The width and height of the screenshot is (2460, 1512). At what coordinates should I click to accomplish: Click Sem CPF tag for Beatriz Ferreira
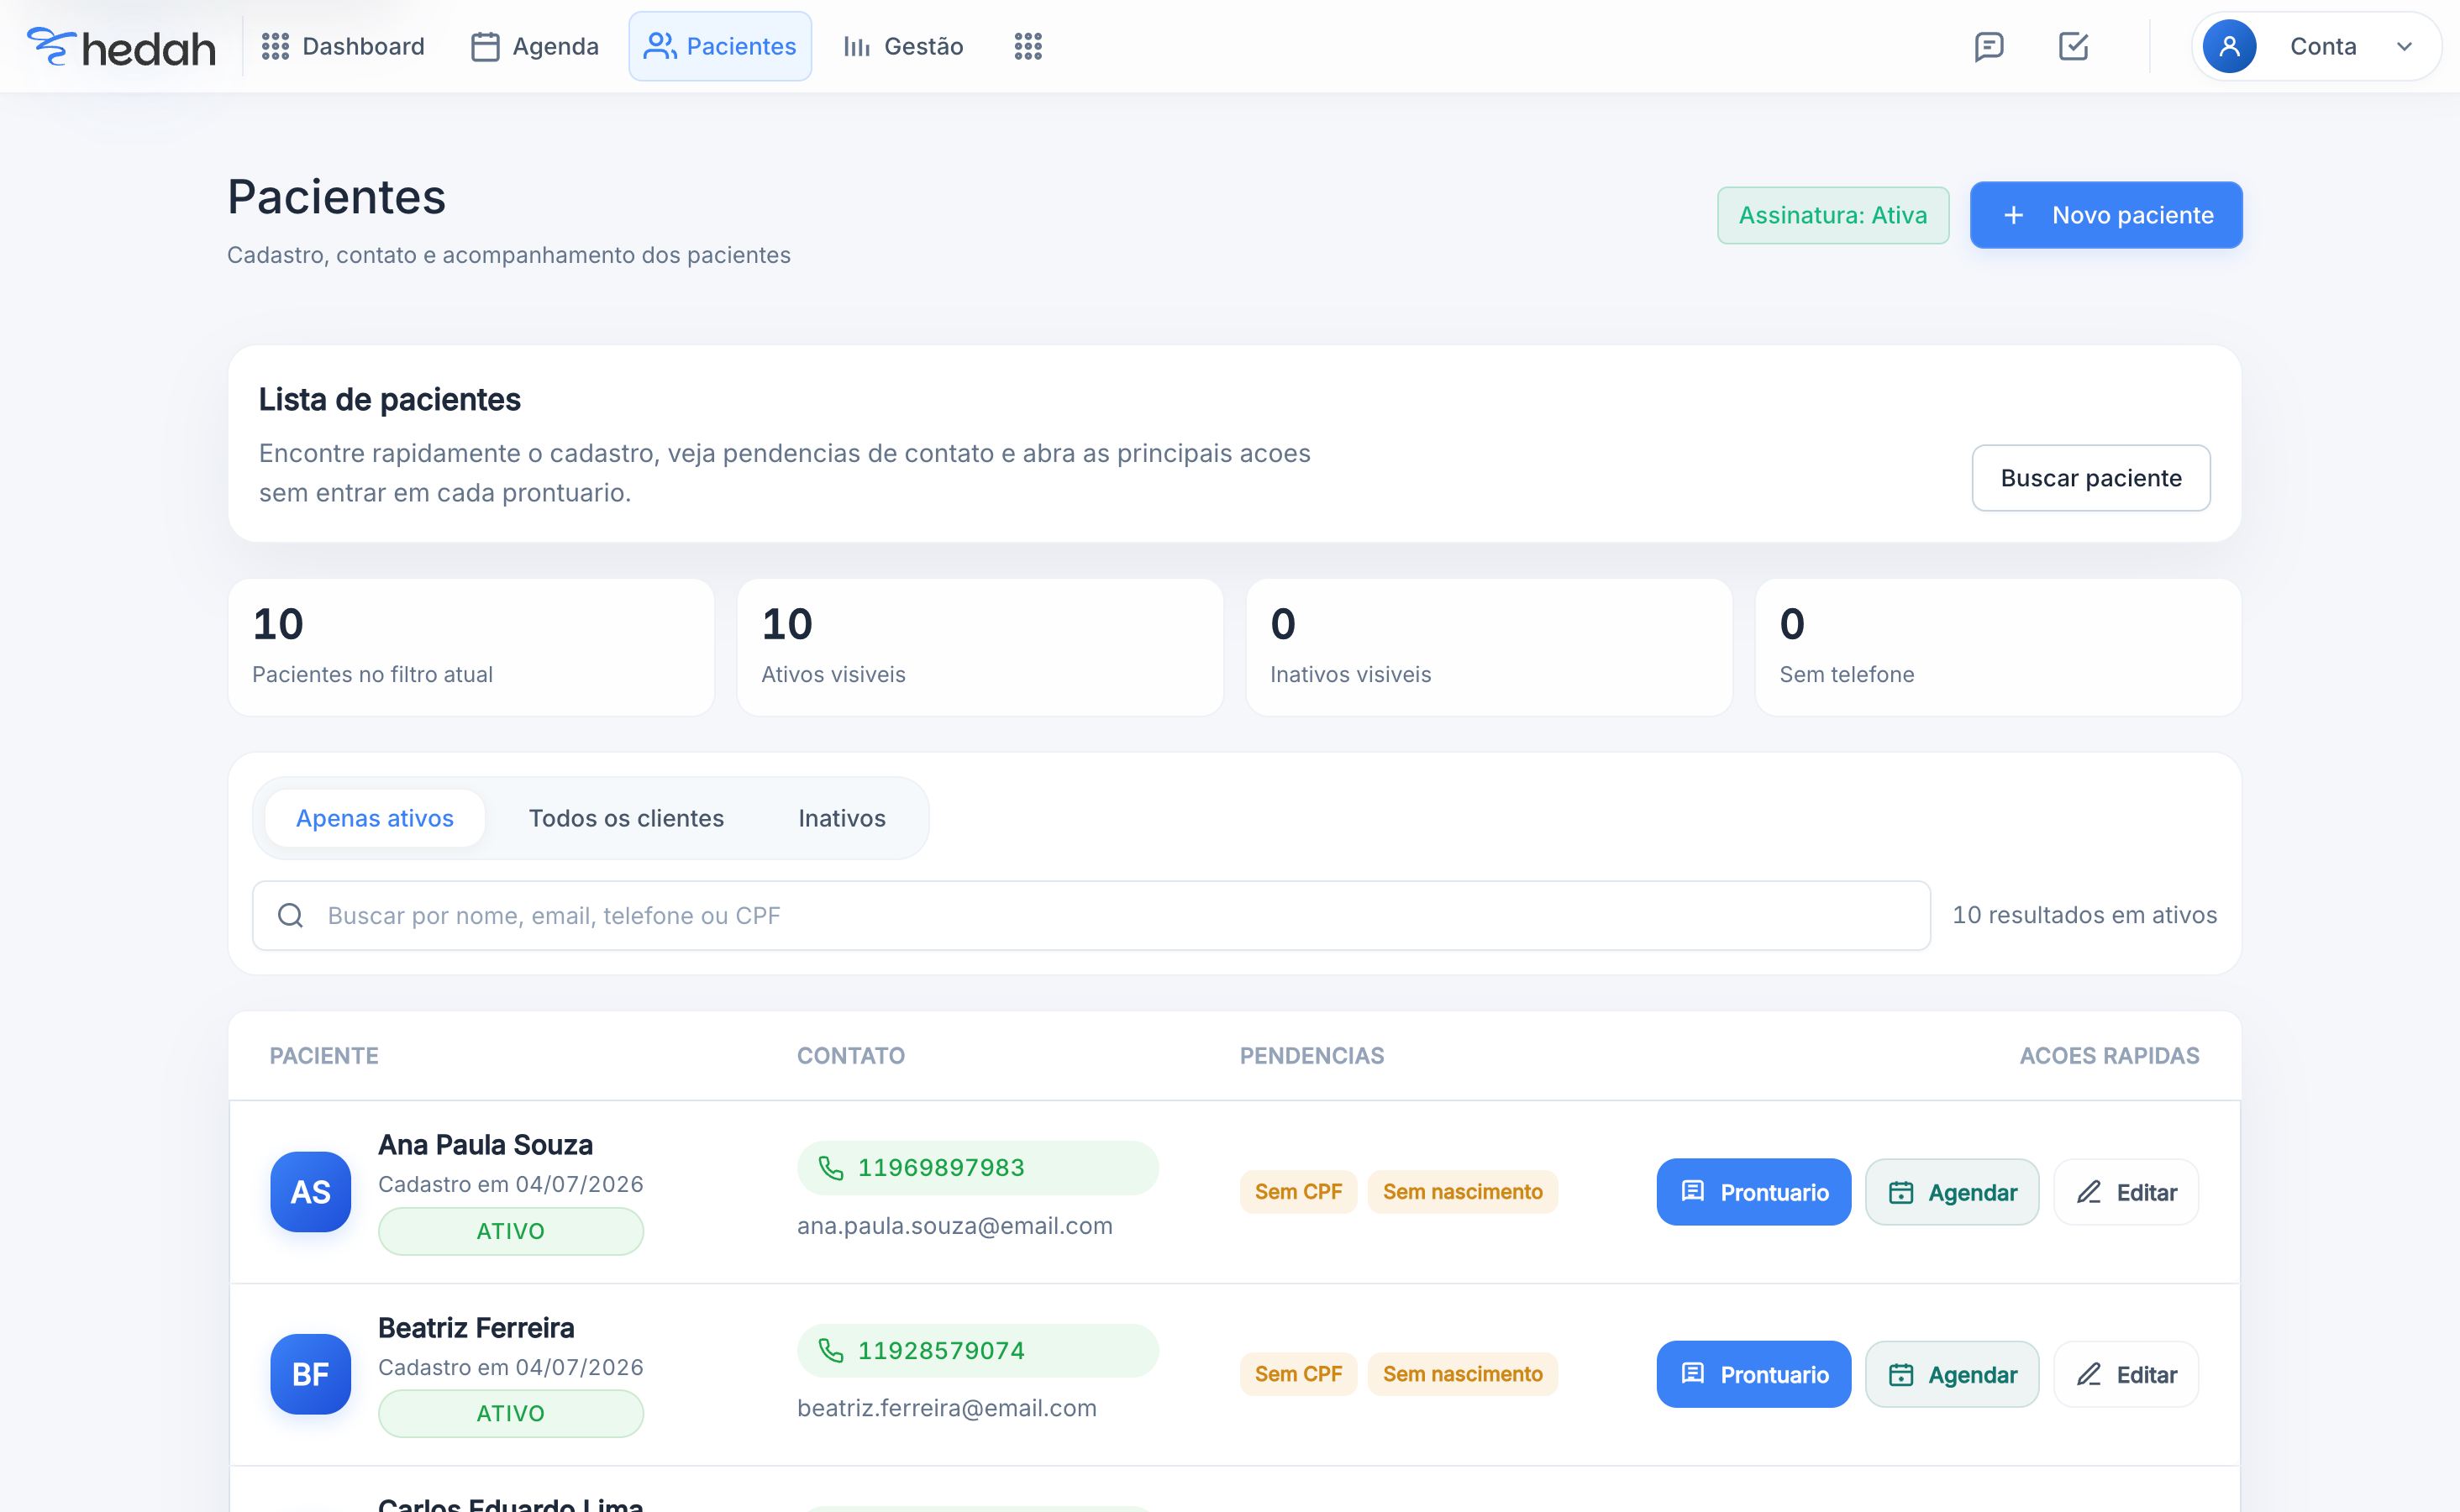point(1298,1374)
